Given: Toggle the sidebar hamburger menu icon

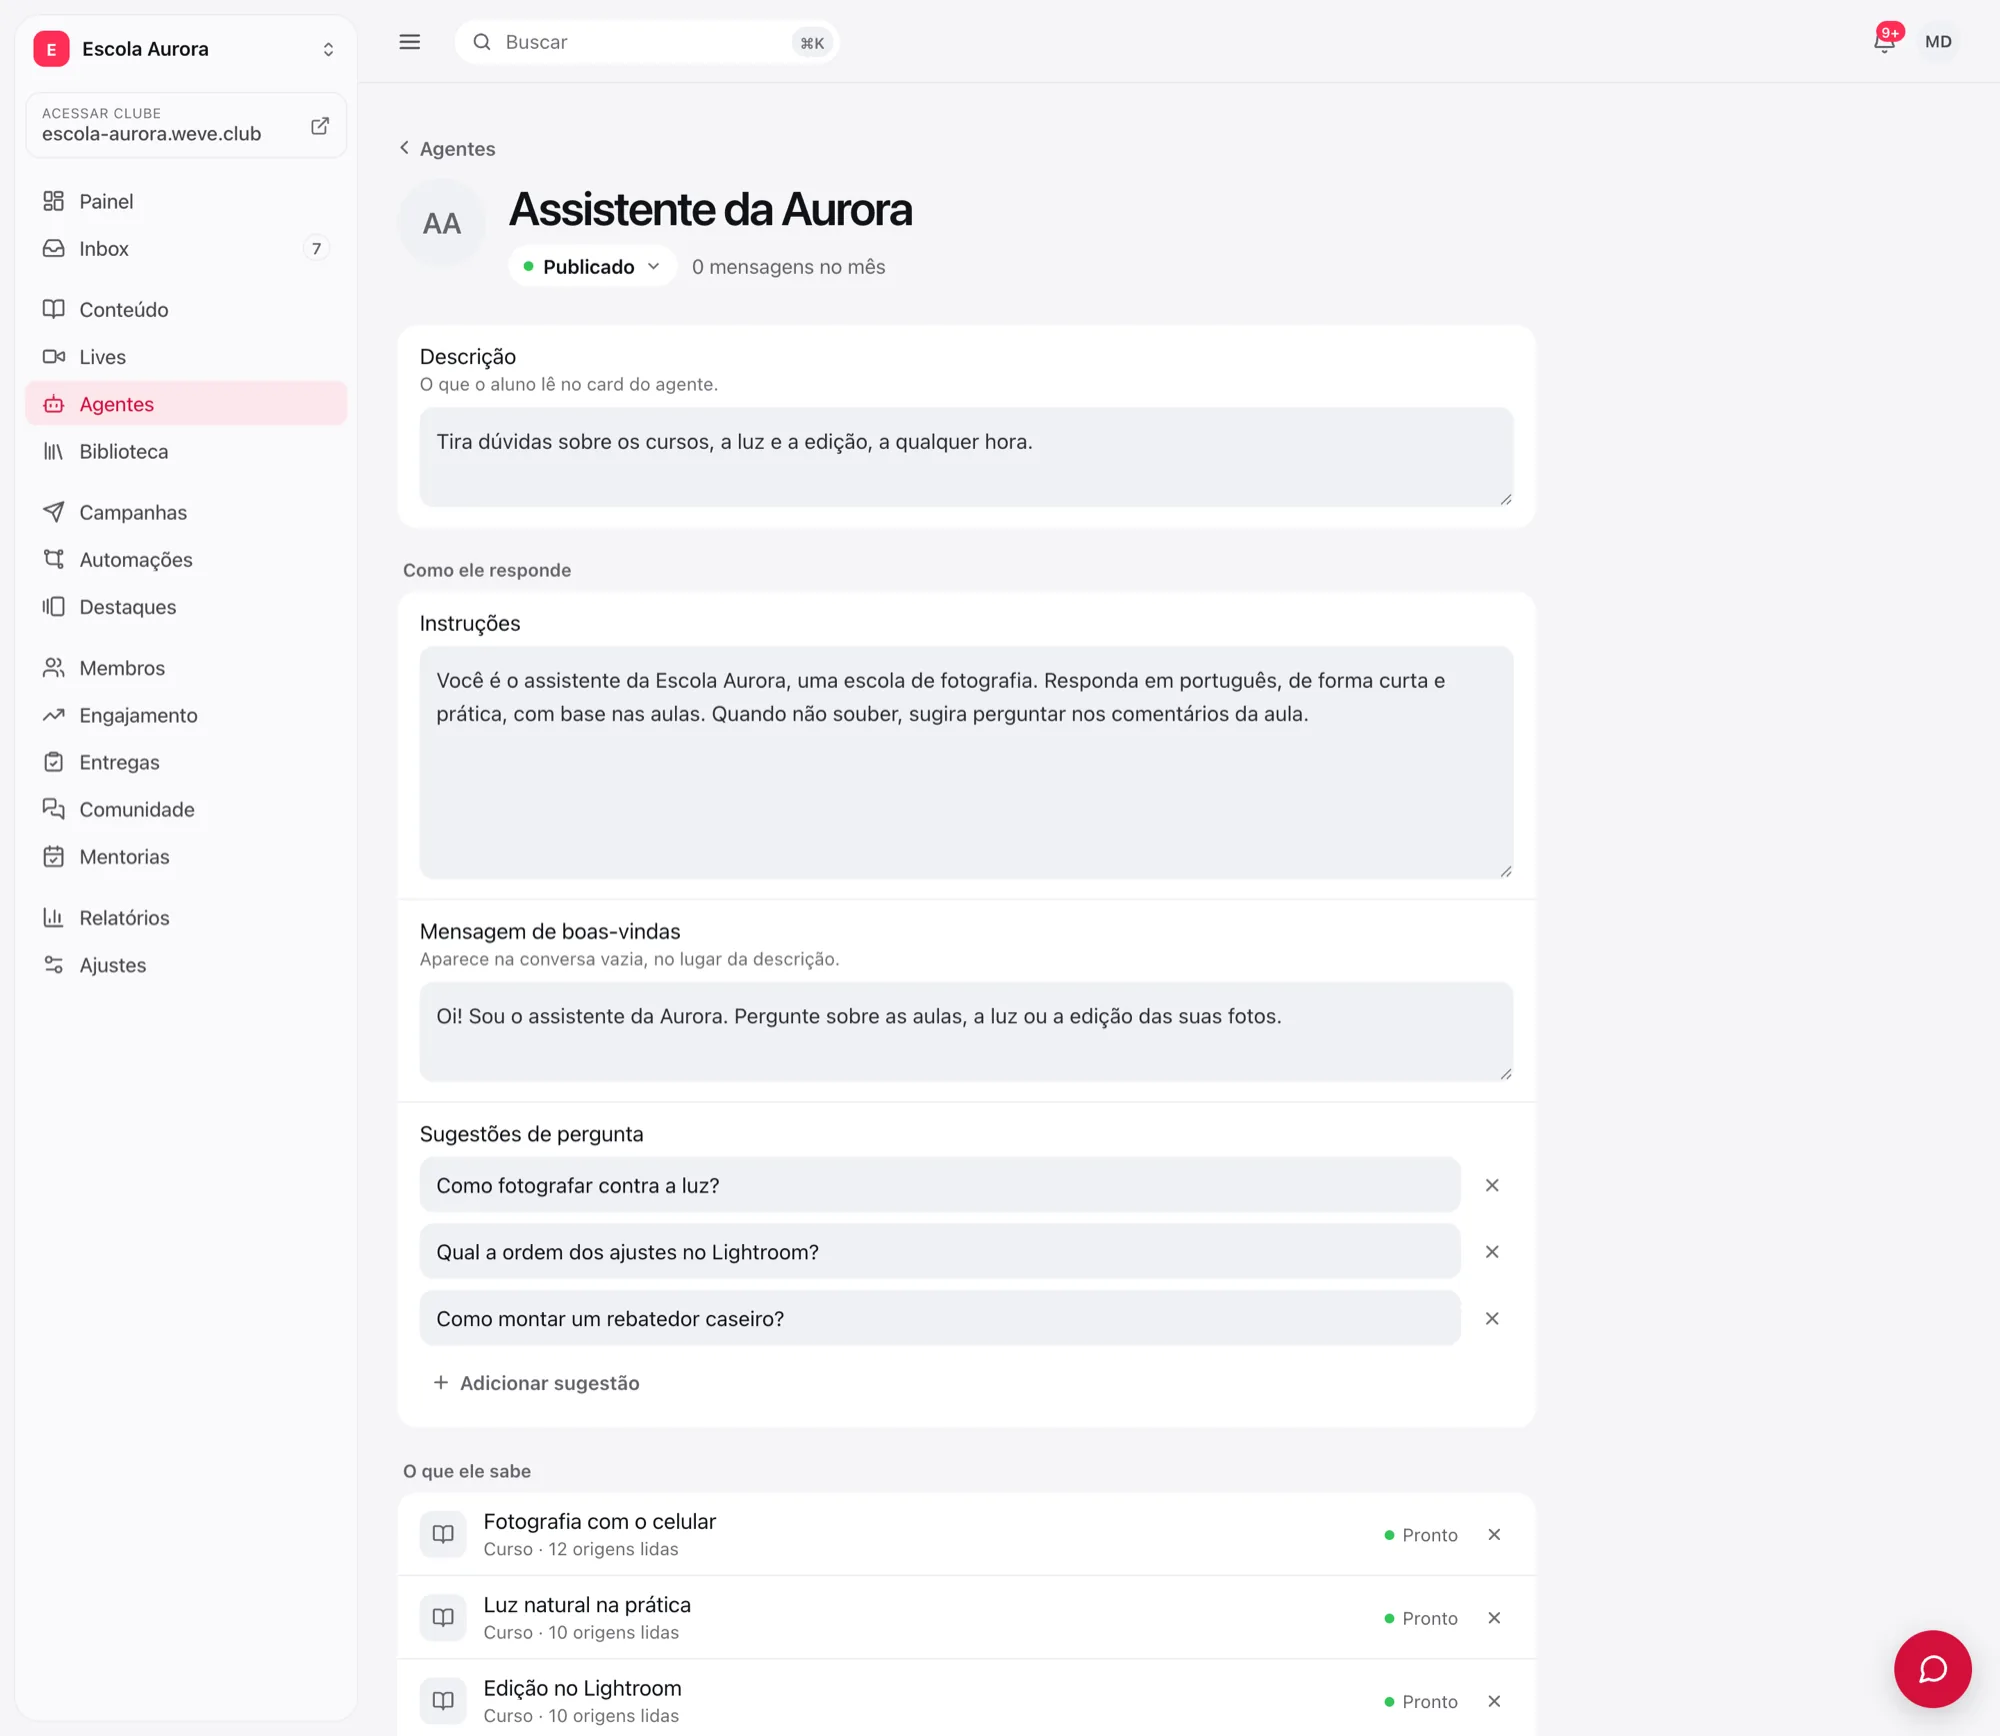Looking at the screenshot, I should click(410, 42).
